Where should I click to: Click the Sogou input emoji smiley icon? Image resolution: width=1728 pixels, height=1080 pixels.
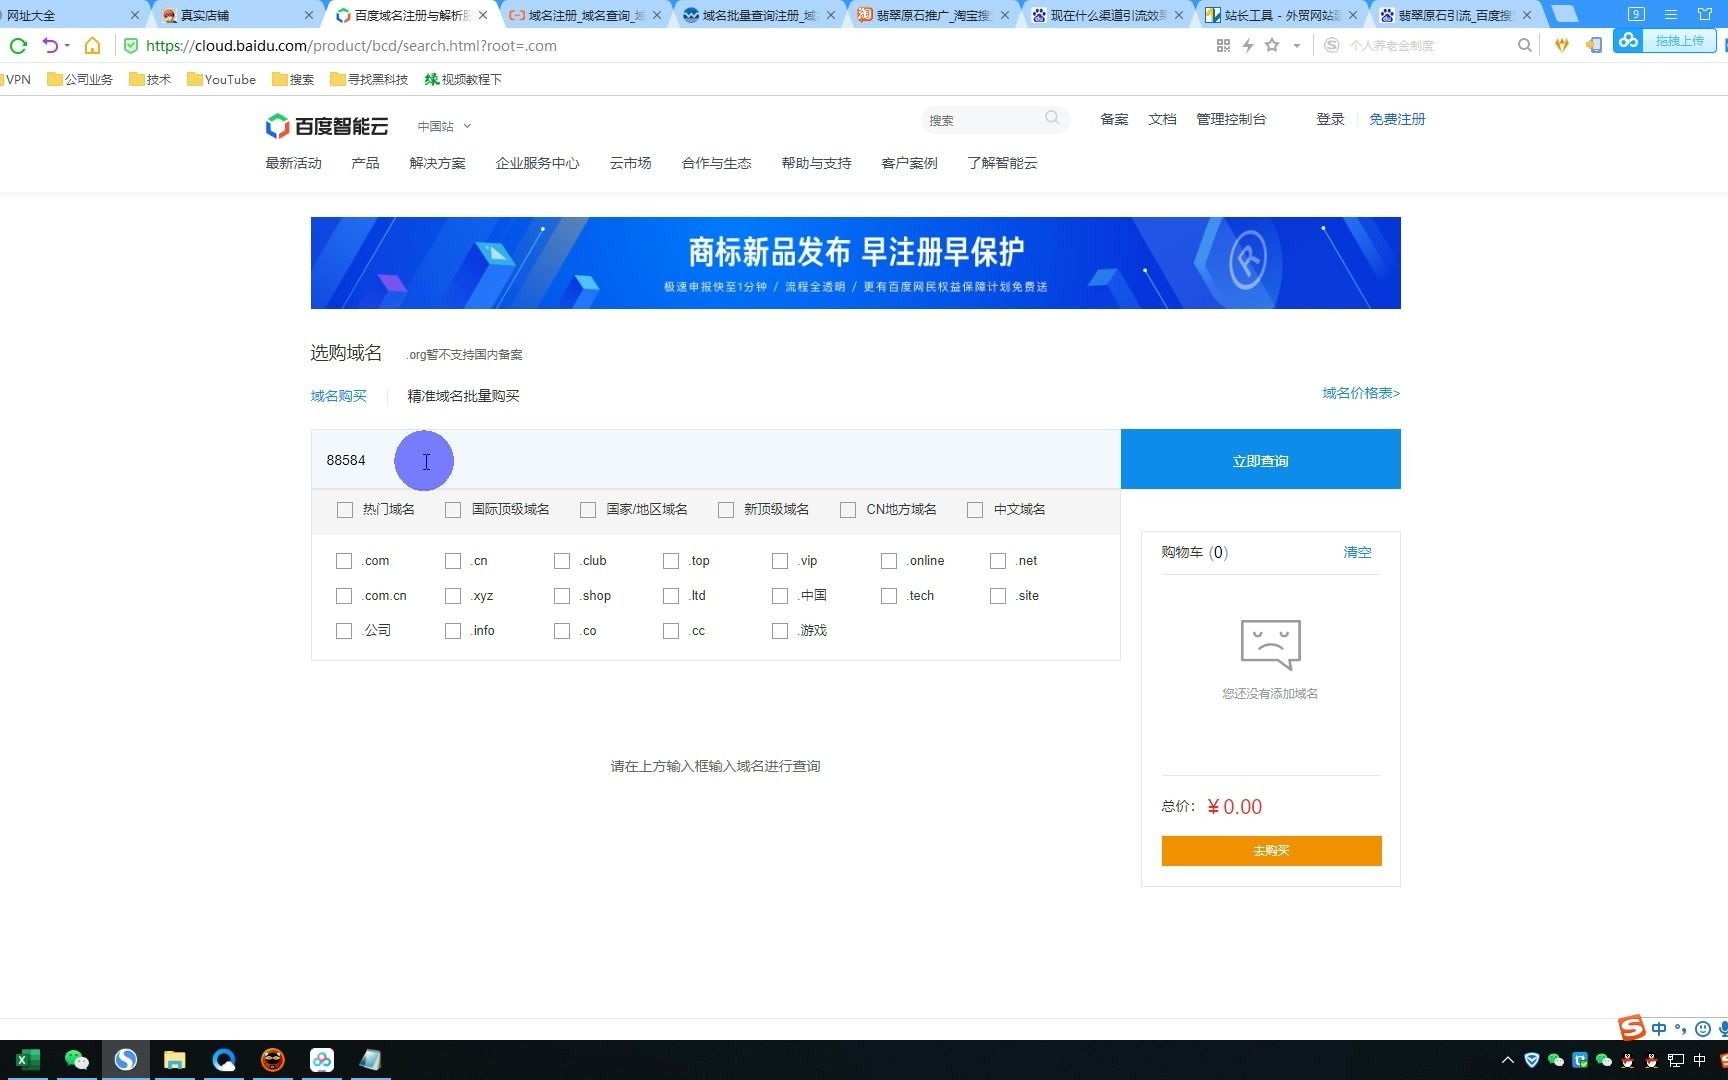pyautogui.click(x=1702, y=1028)
